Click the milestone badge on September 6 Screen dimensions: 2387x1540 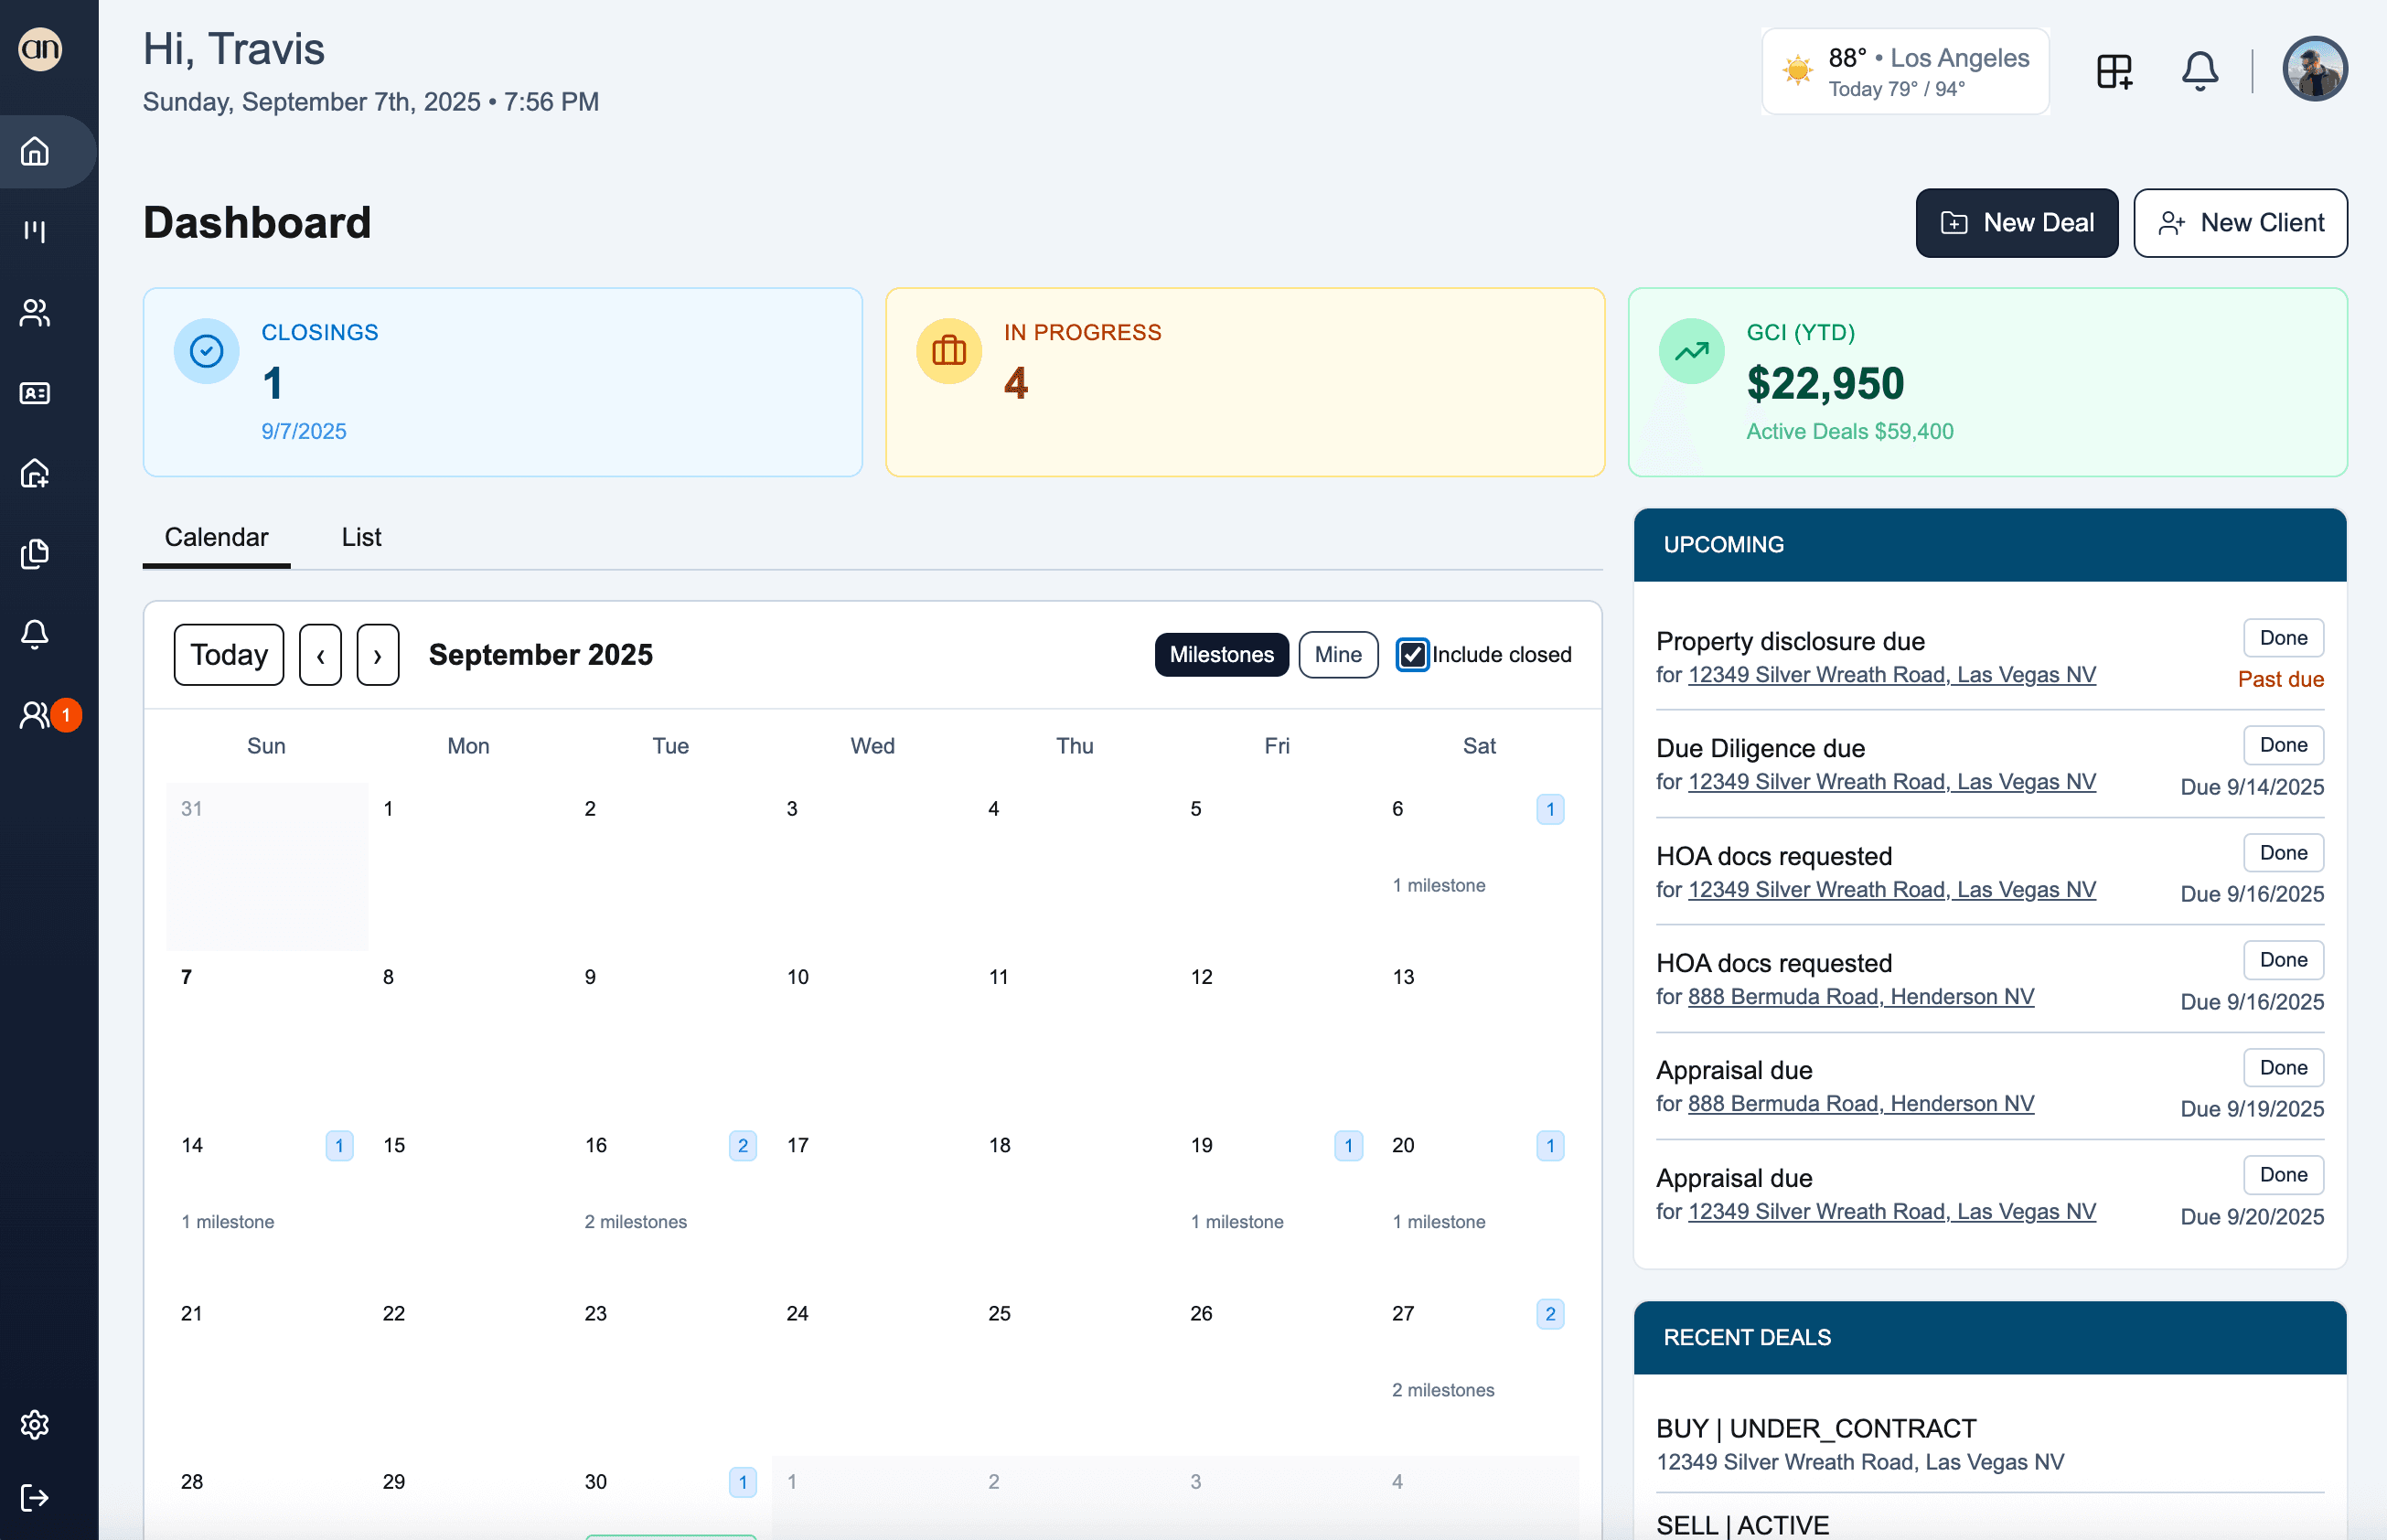coord(1550,809)
